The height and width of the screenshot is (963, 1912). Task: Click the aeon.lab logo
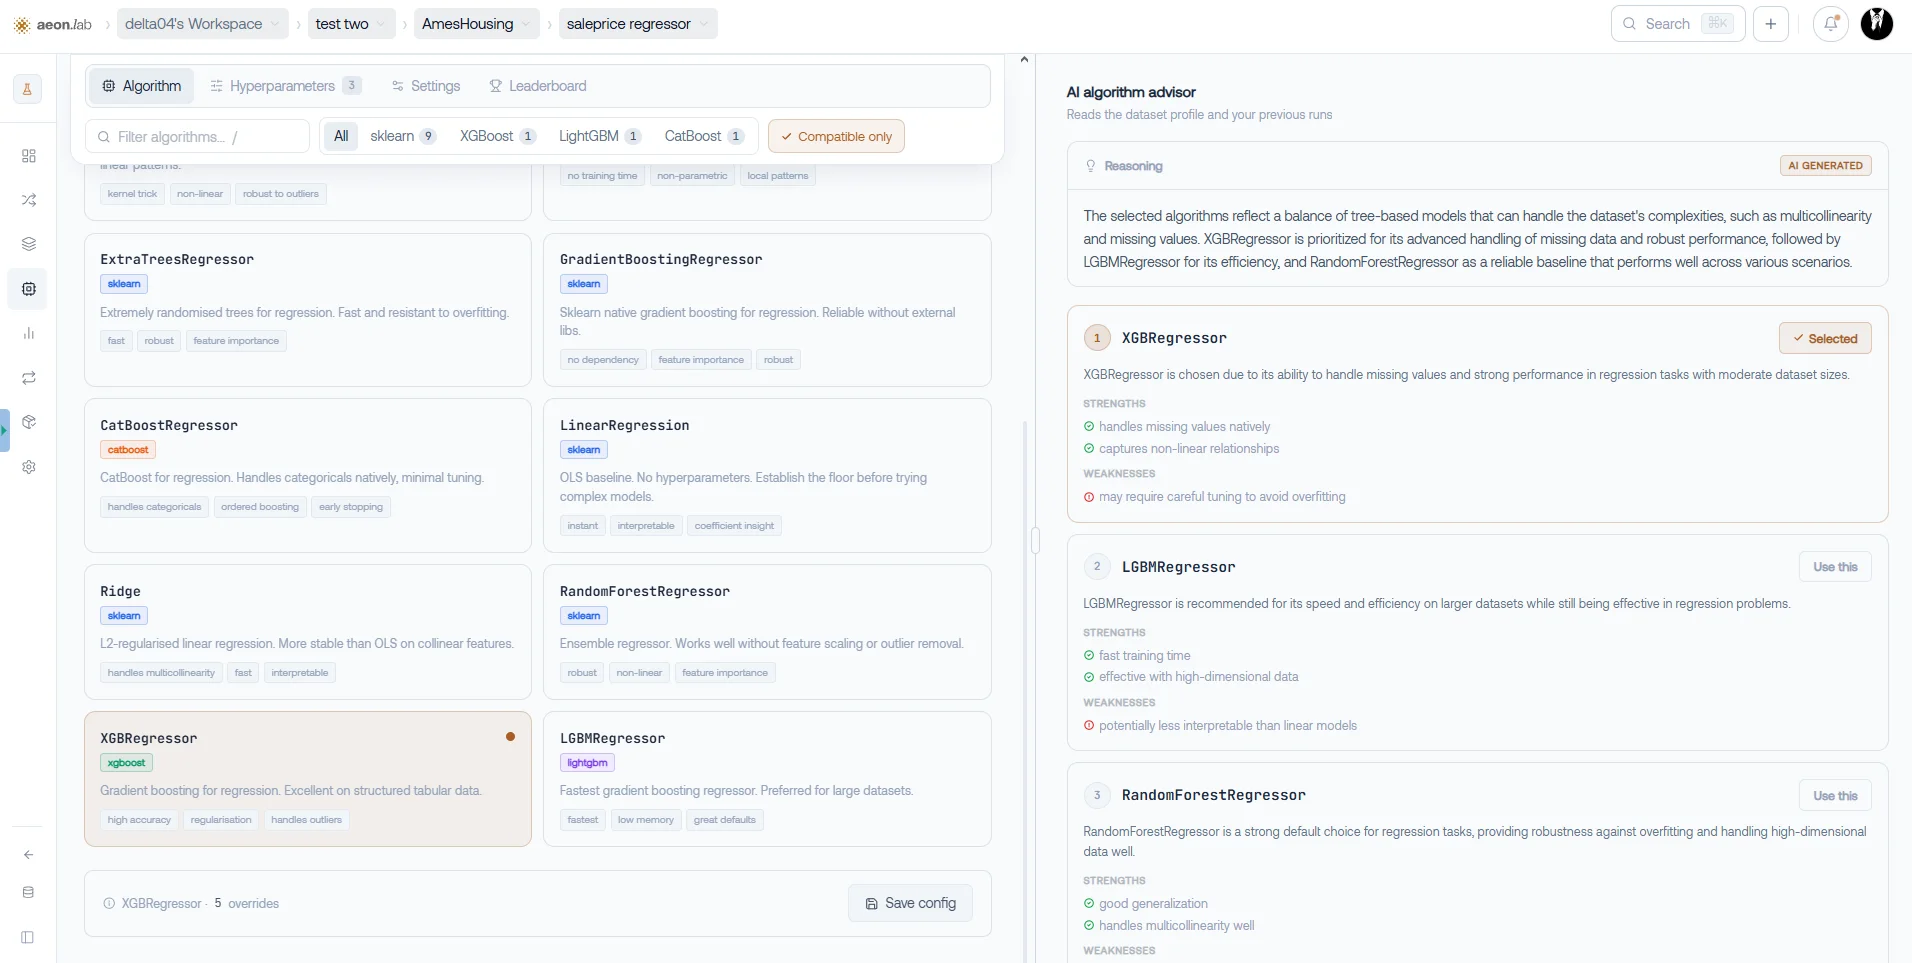pyautogui.click(x=53, y=24)
